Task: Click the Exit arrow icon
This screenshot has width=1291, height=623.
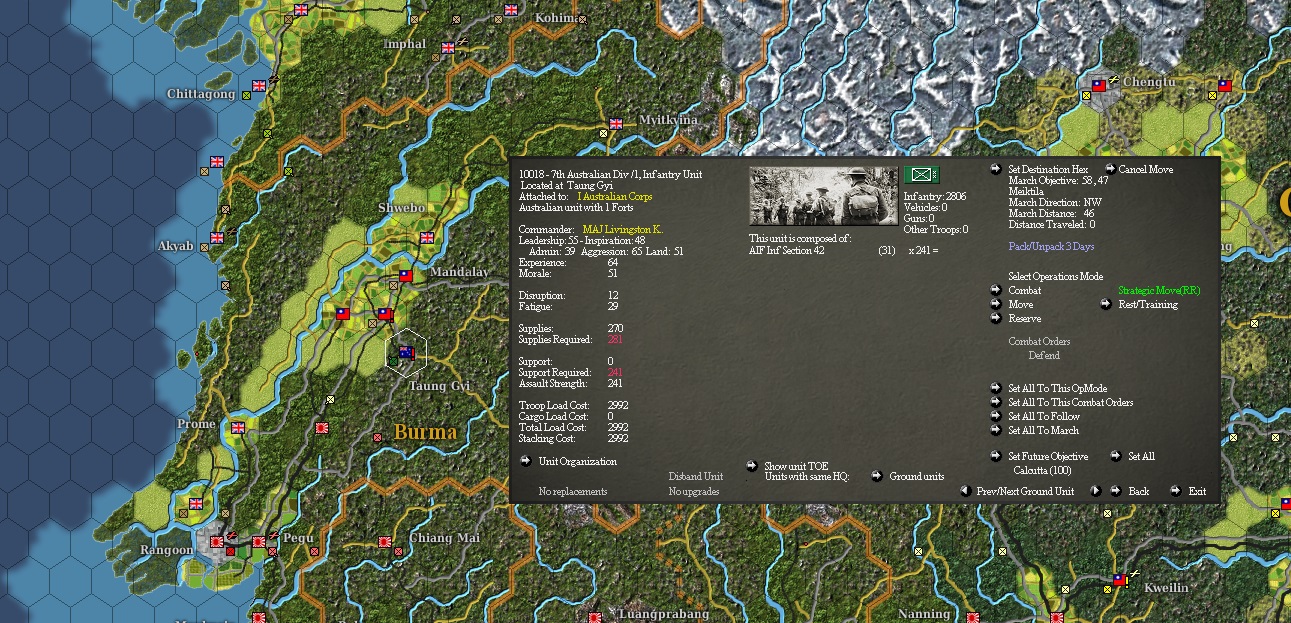Action: 1175,491
